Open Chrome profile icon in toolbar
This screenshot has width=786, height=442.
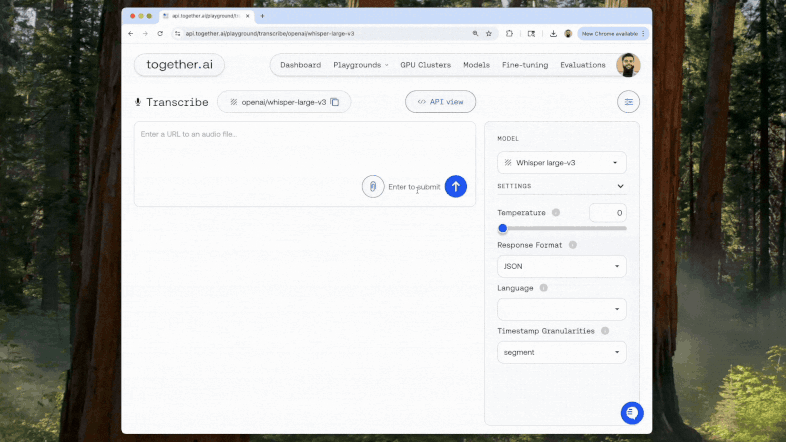pyautogui.click(x=568, y=34)
